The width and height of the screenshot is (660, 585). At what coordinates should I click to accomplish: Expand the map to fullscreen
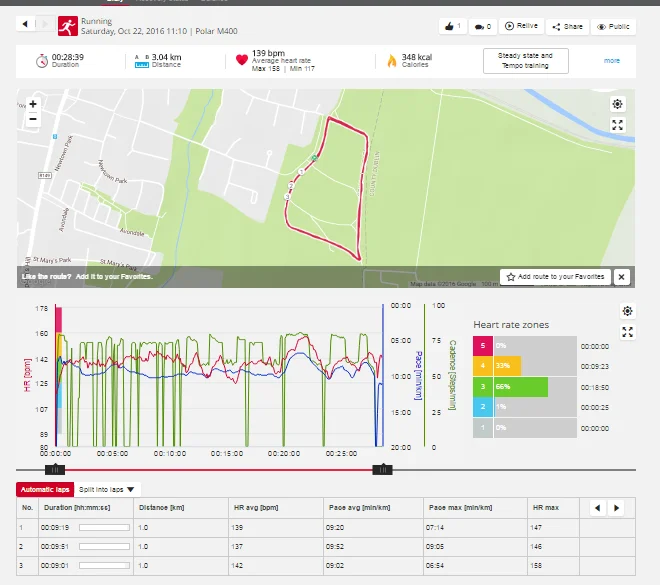[x=618, y=125]
